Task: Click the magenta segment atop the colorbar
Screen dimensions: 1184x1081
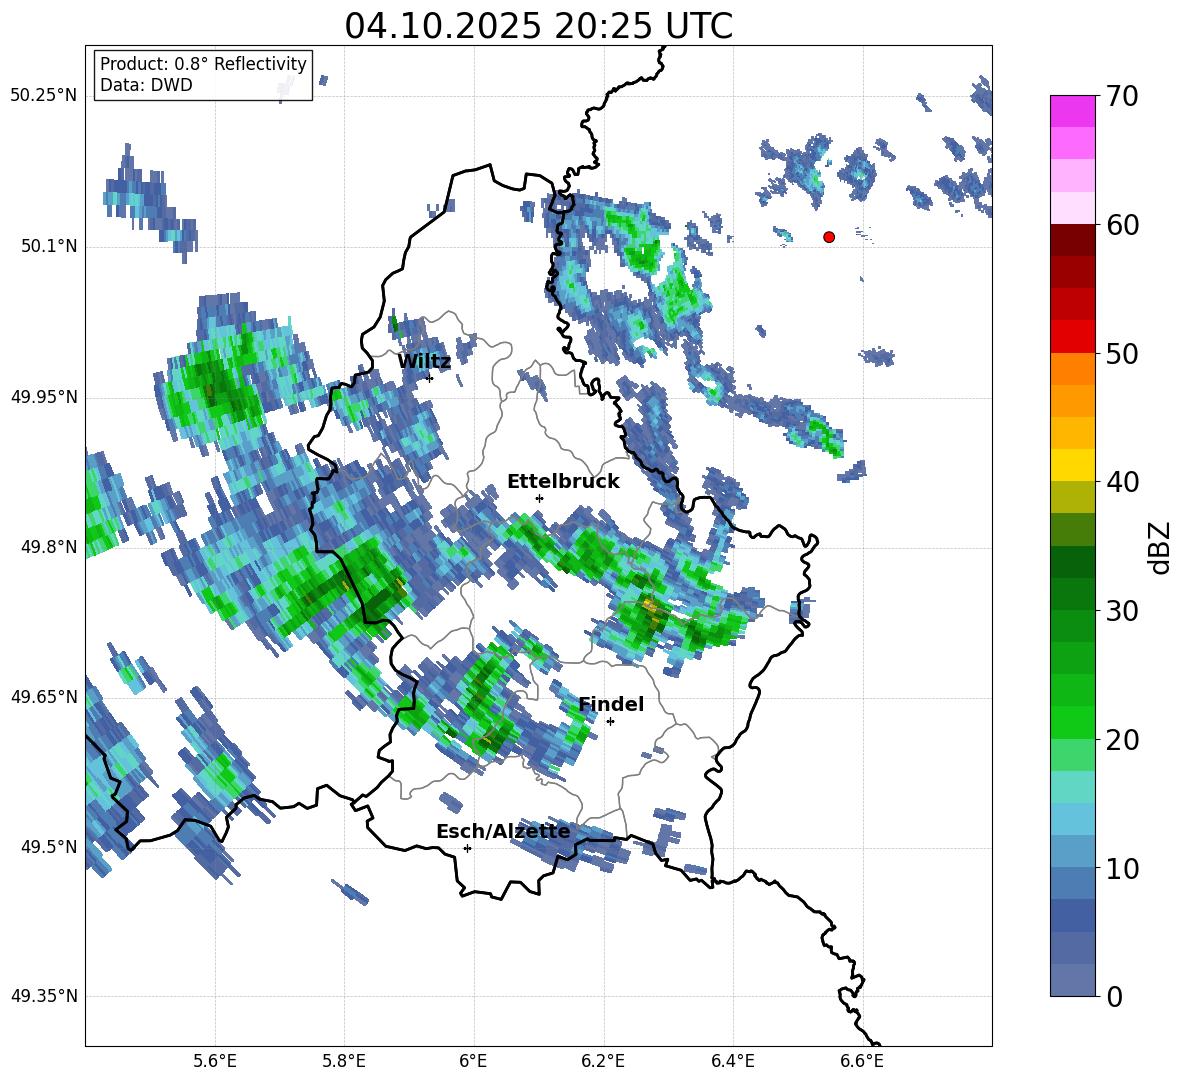Action: click(1073, 111)
